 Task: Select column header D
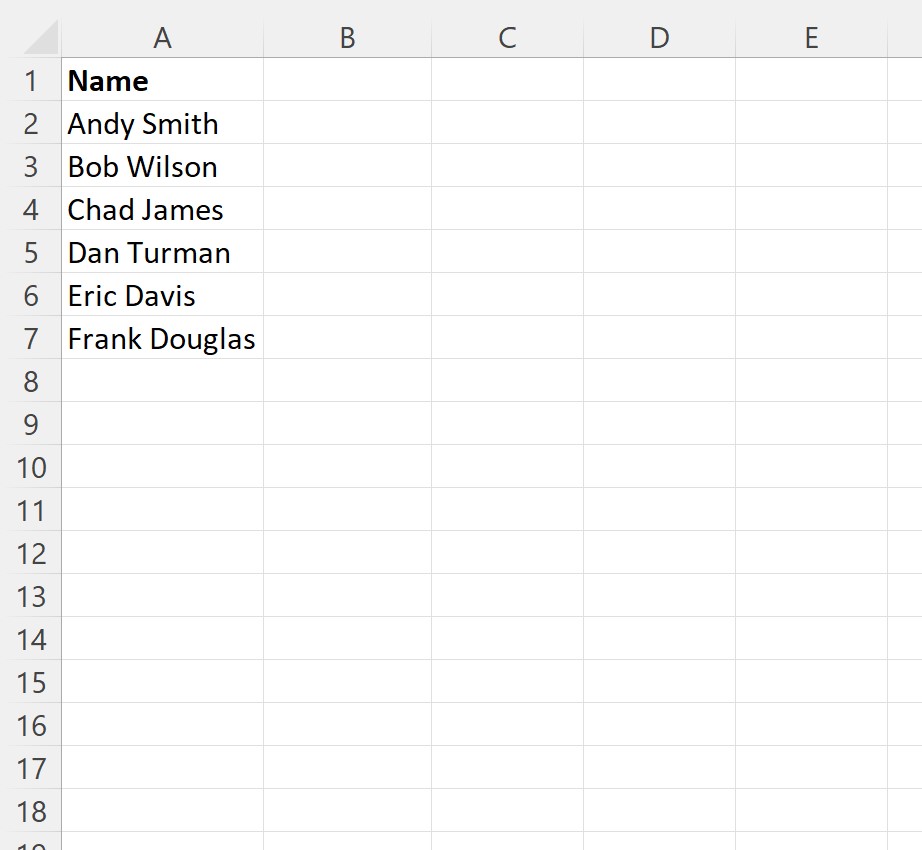coord(659,37)
